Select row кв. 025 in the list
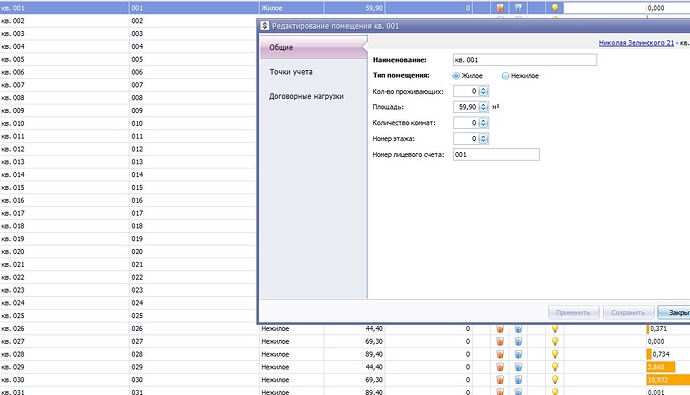The height and width of the screenshot is (395, 690). [x=128, y=316]
